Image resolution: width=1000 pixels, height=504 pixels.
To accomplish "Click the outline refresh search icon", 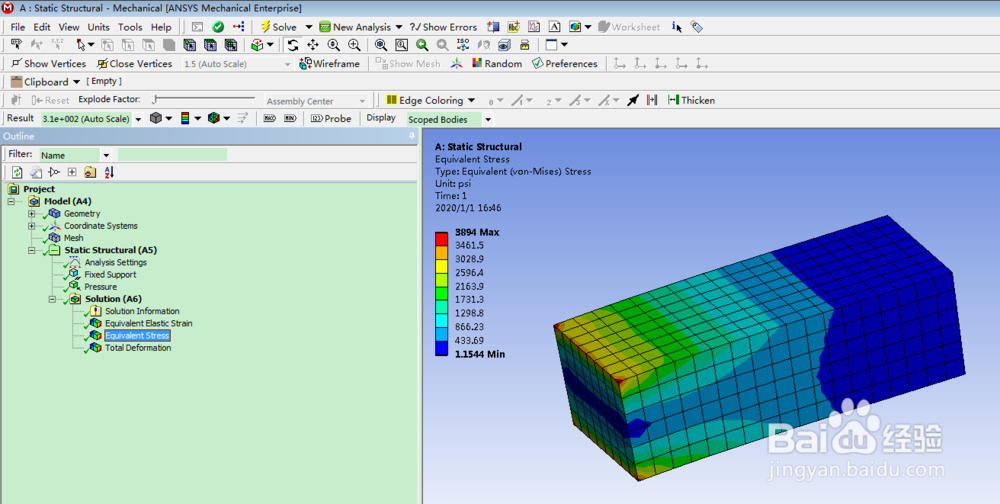I will click(17, 172).
